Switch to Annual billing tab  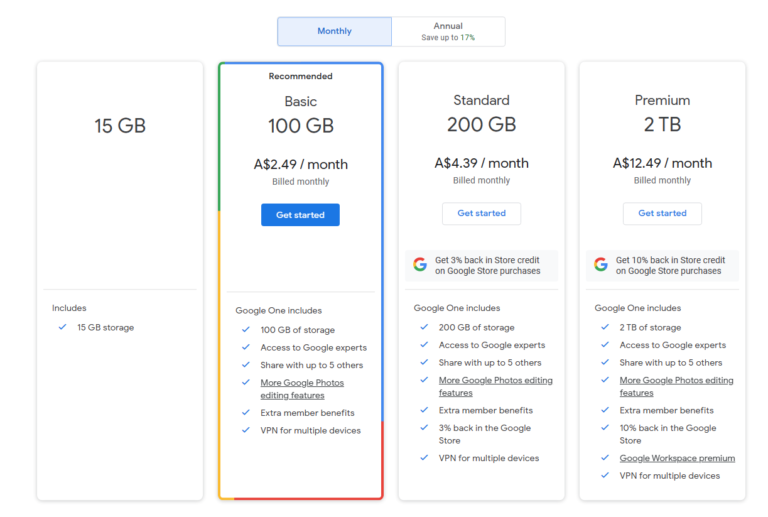tap(448, 31)
